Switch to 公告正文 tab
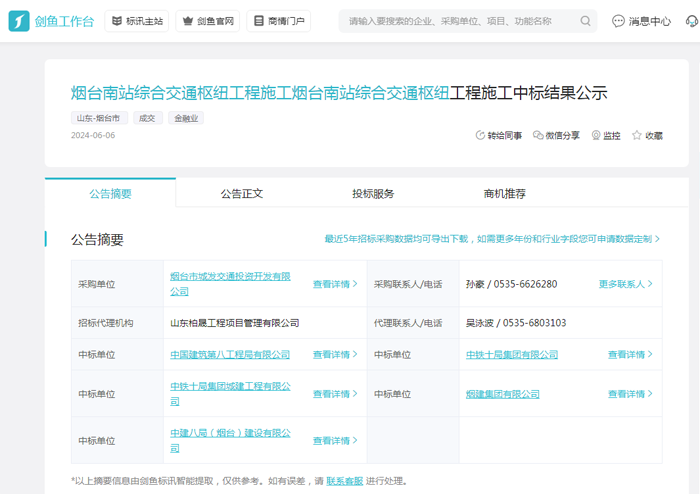Screen dimensions: 700x494 click(x=242, y=194)
